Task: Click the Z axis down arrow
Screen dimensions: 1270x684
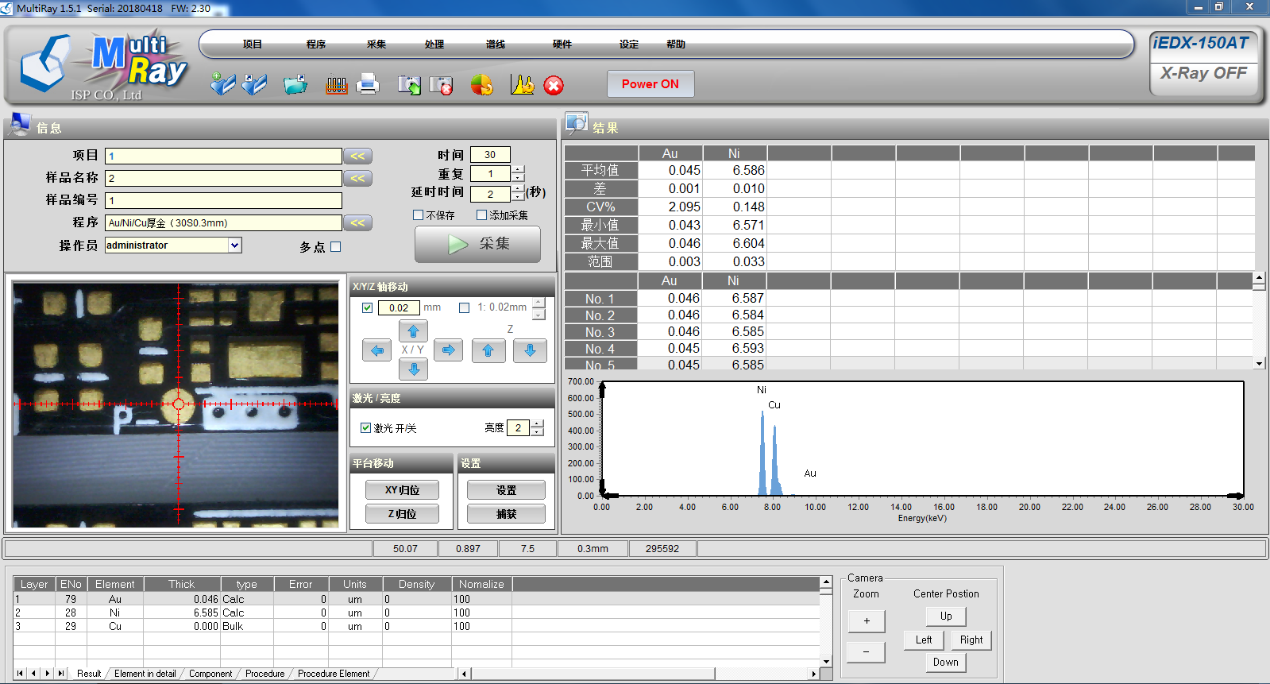Action: [530, 350]
